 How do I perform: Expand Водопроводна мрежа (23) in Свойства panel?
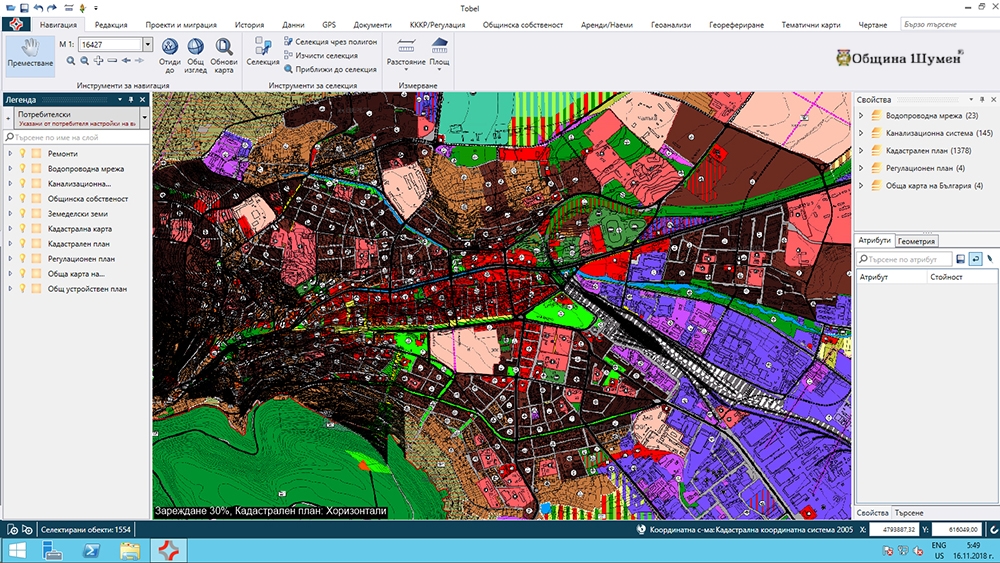862,116
